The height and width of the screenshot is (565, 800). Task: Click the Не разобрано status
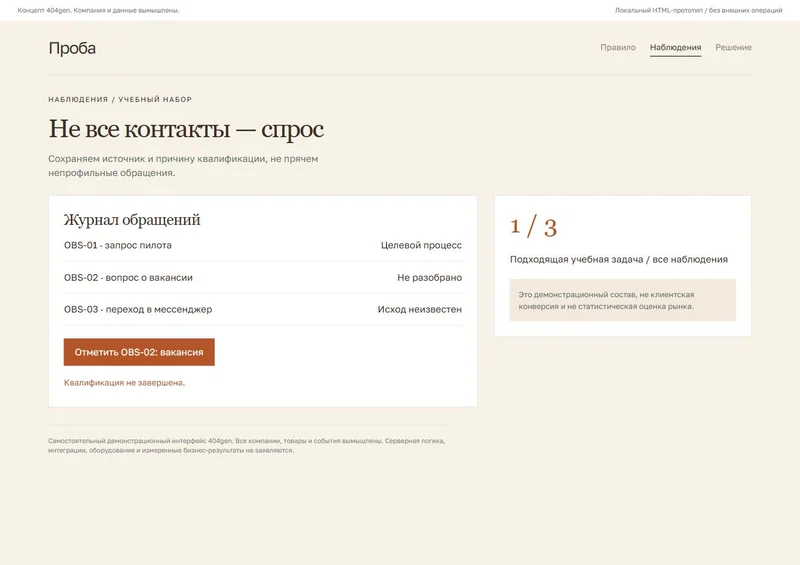pyautogui.click(x=430, y=278)
